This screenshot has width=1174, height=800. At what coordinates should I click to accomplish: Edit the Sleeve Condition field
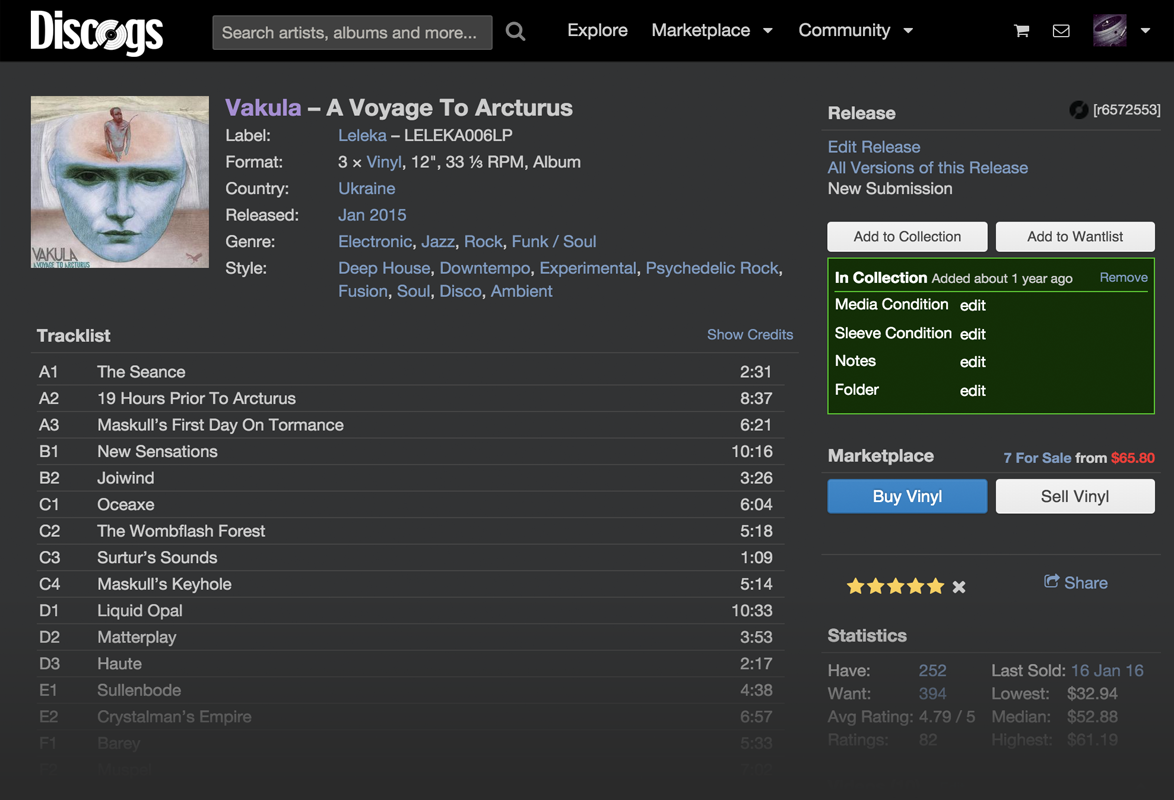click(973, 334)
